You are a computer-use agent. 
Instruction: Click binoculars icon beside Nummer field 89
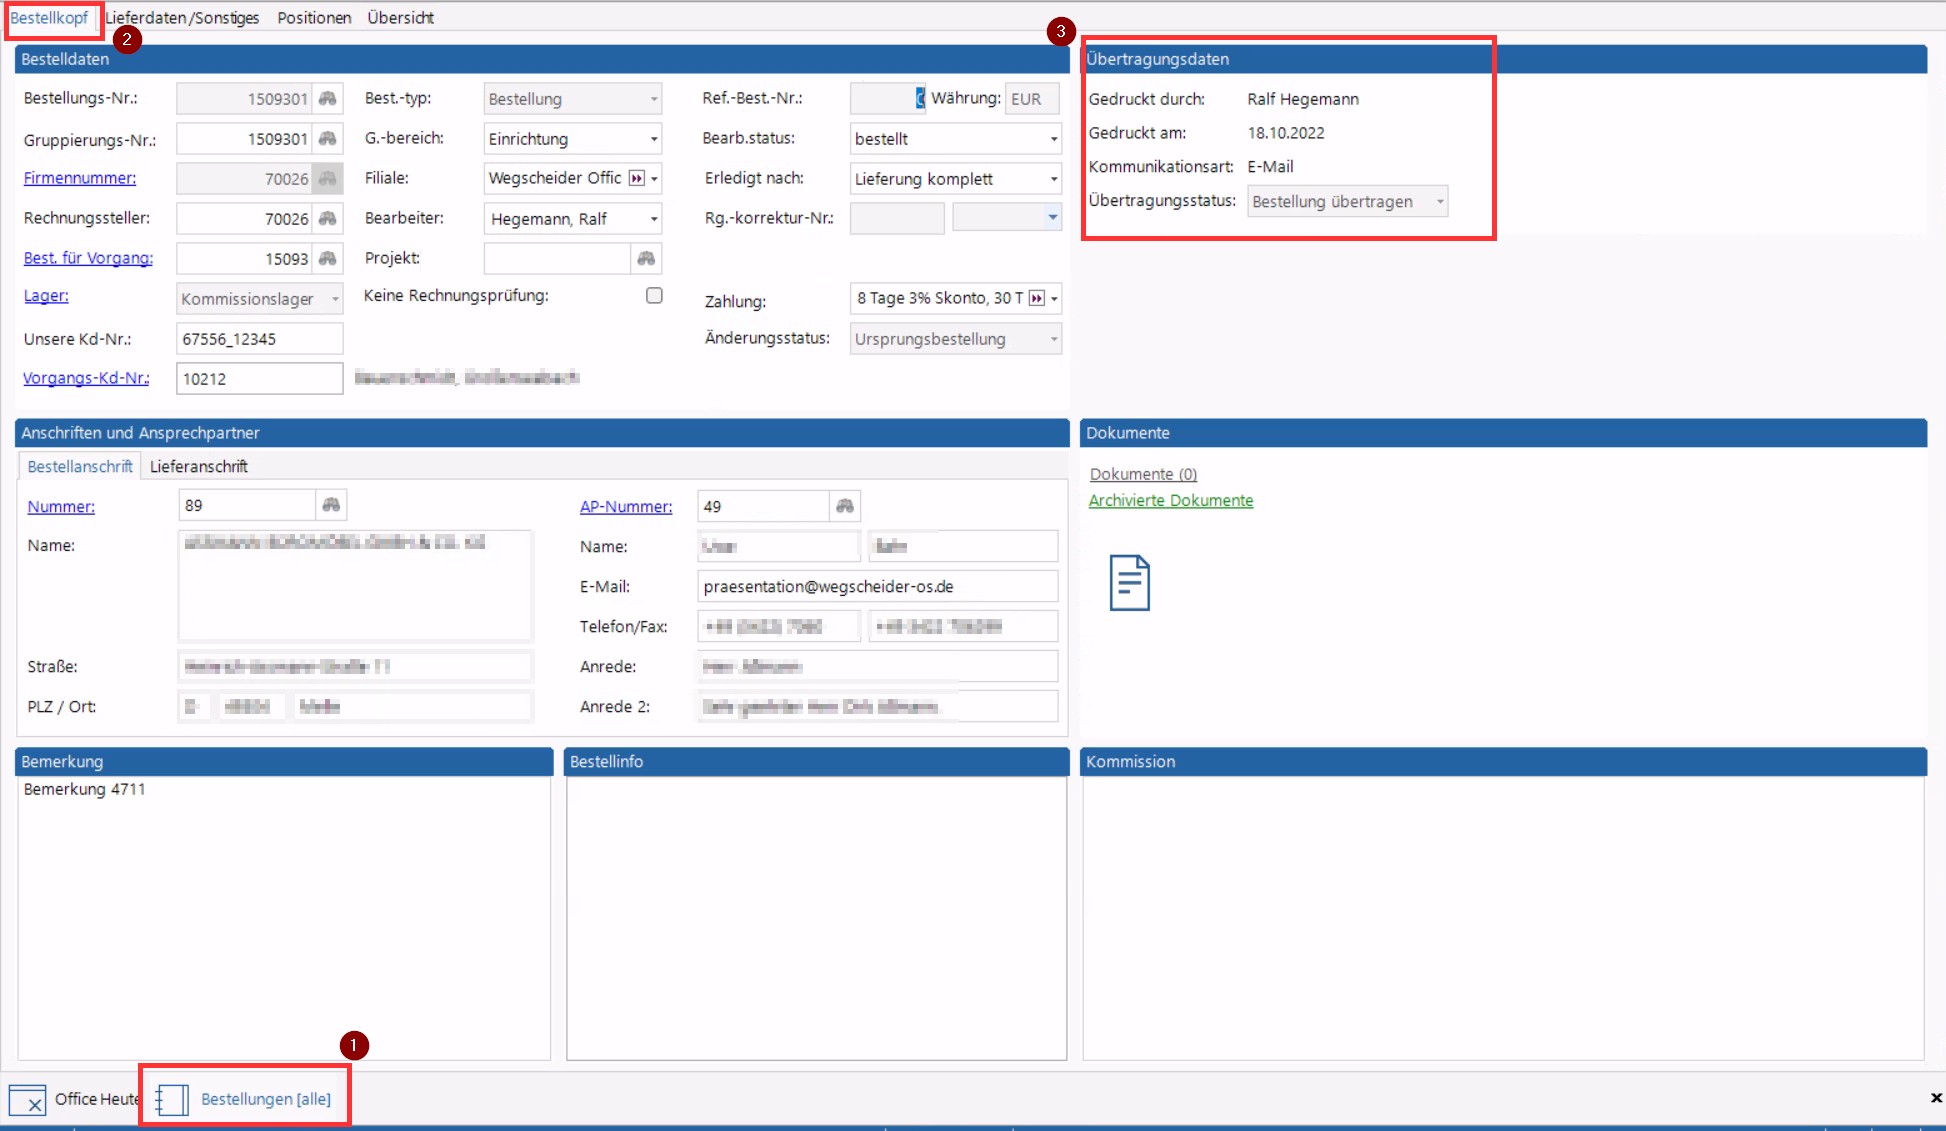(x=331, y=505)
